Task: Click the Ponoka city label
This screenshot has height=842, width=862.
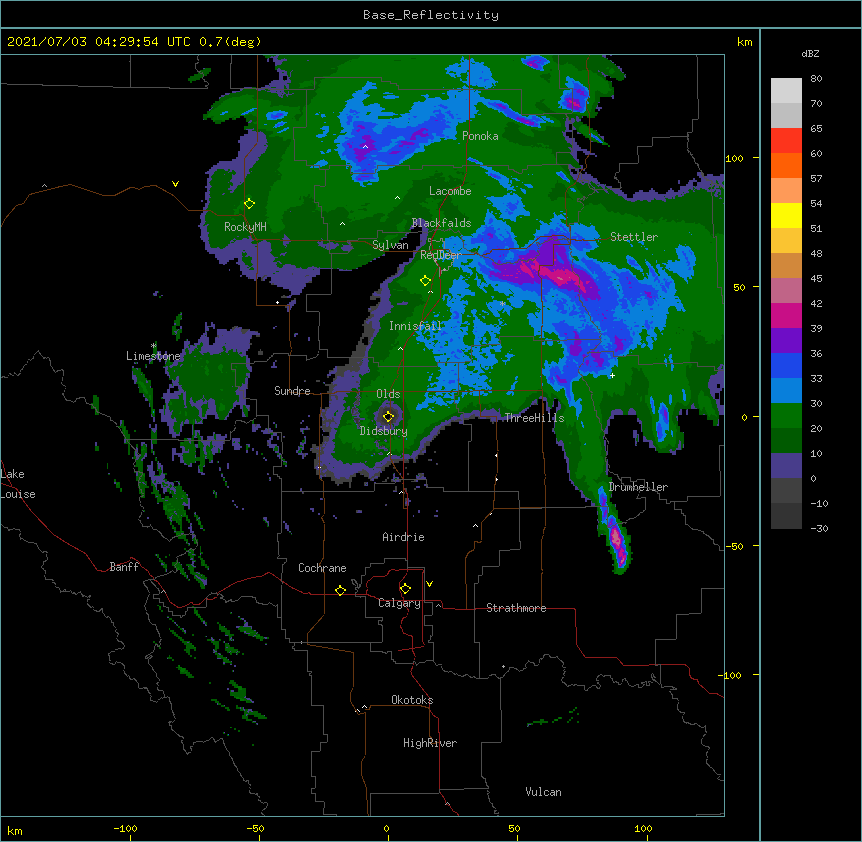Action: click(480, 136)
